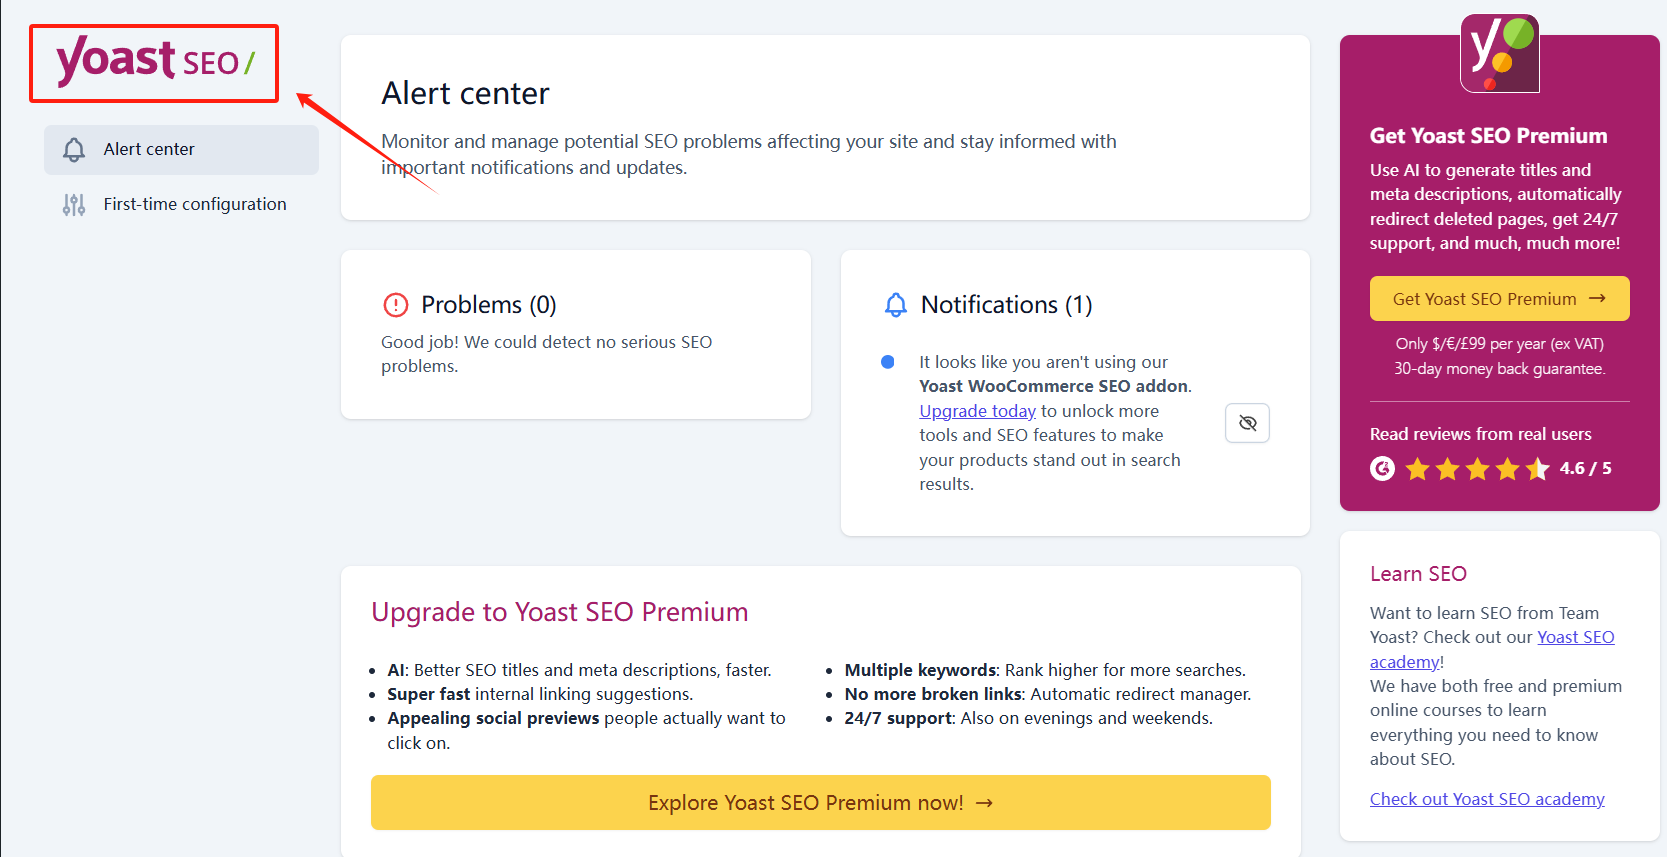The width and height of the screenshot is (1667, 857).
Task: Click the Problems (0) heading
Action: coord(488,305)
